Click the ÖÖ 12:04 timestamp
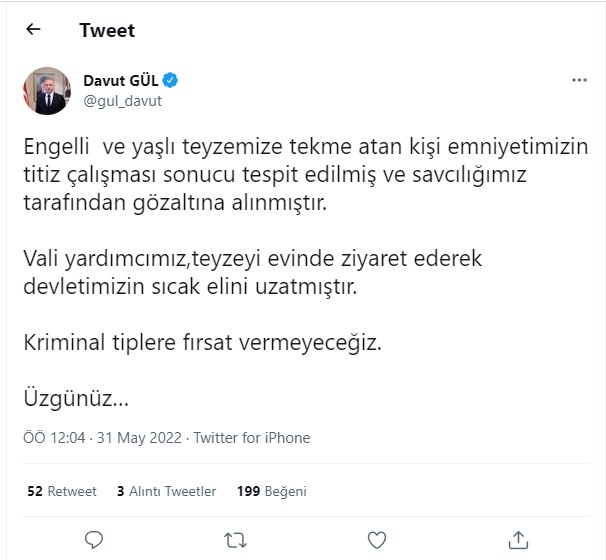Viewport: 606px width, 560px height. tap(56, 438)
